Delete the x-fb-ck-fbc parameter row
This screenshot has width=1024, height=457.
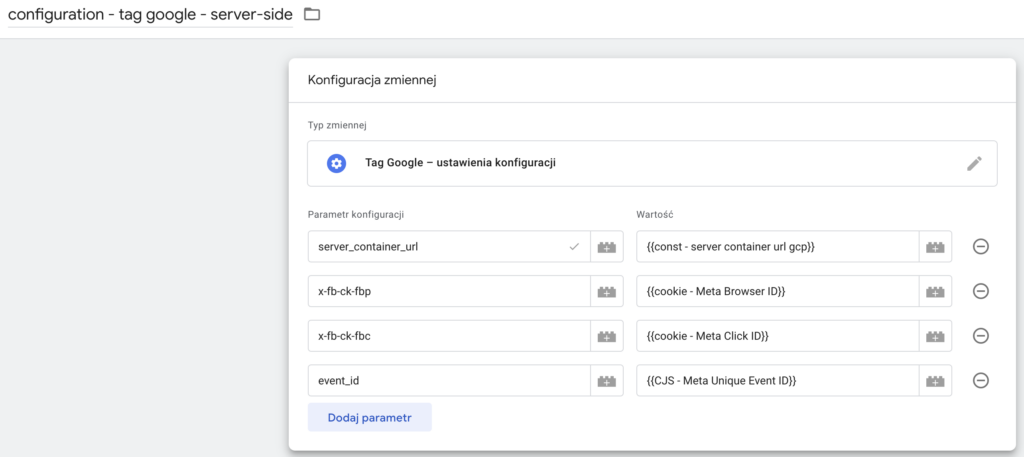(x=981, y=336)
